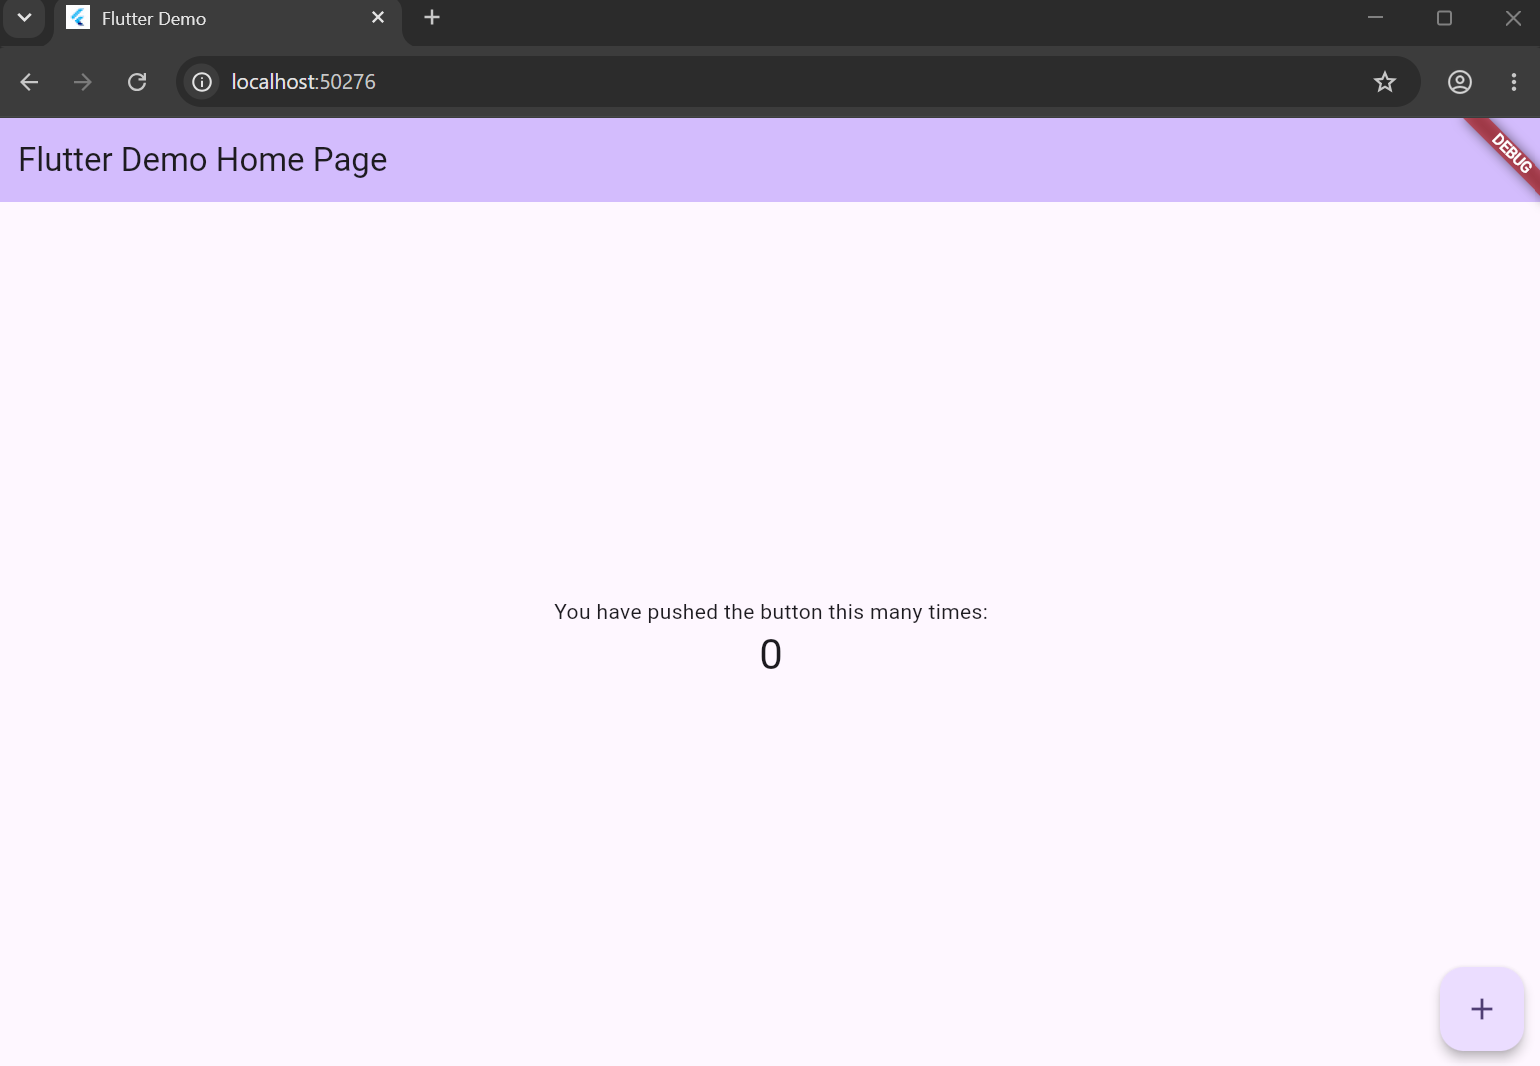Select the Flutter Demo browser tab

tap(227, 18)
